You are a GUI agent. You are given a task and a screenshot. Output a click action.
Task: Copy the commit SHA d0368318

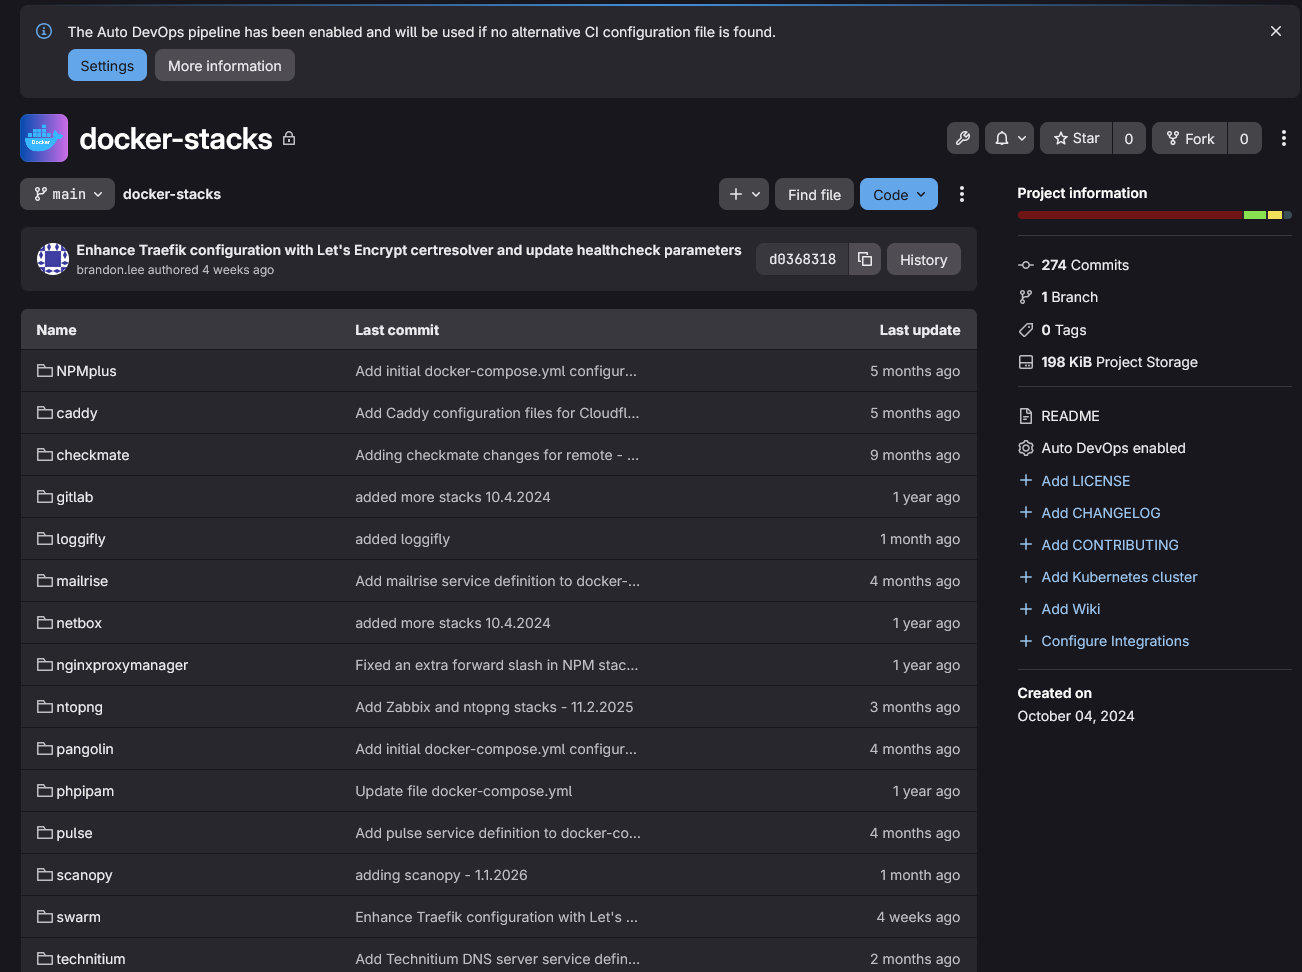point(865,258)
